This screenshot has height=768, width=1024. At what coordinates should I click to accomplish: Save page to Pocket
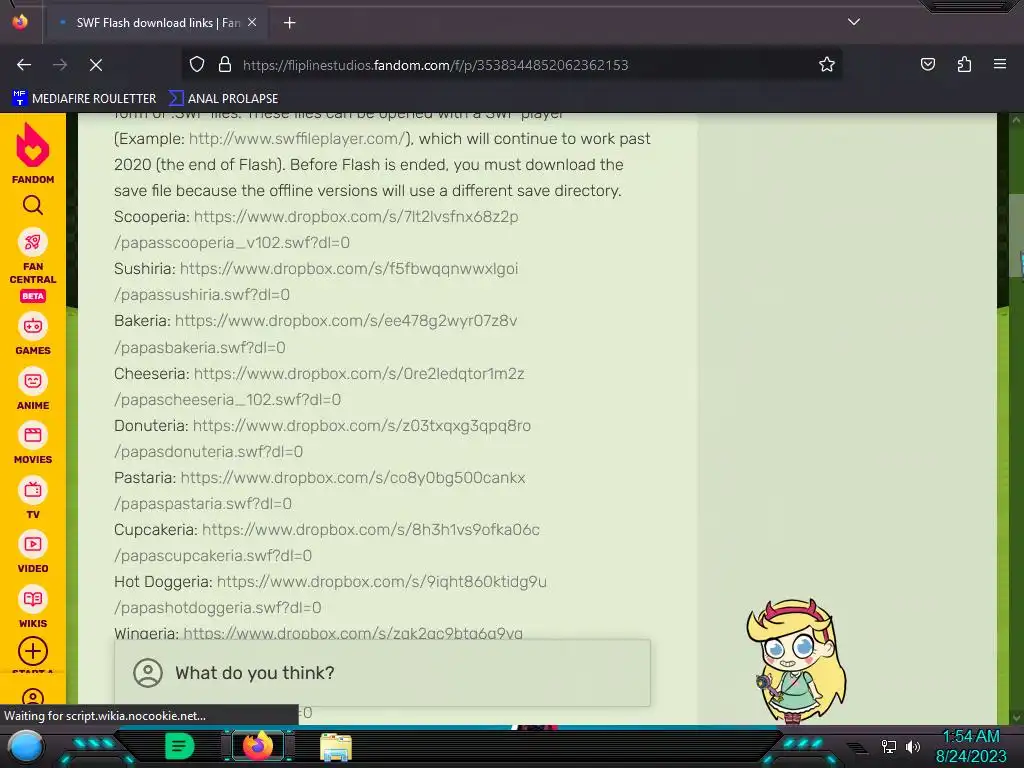(927, 64)
